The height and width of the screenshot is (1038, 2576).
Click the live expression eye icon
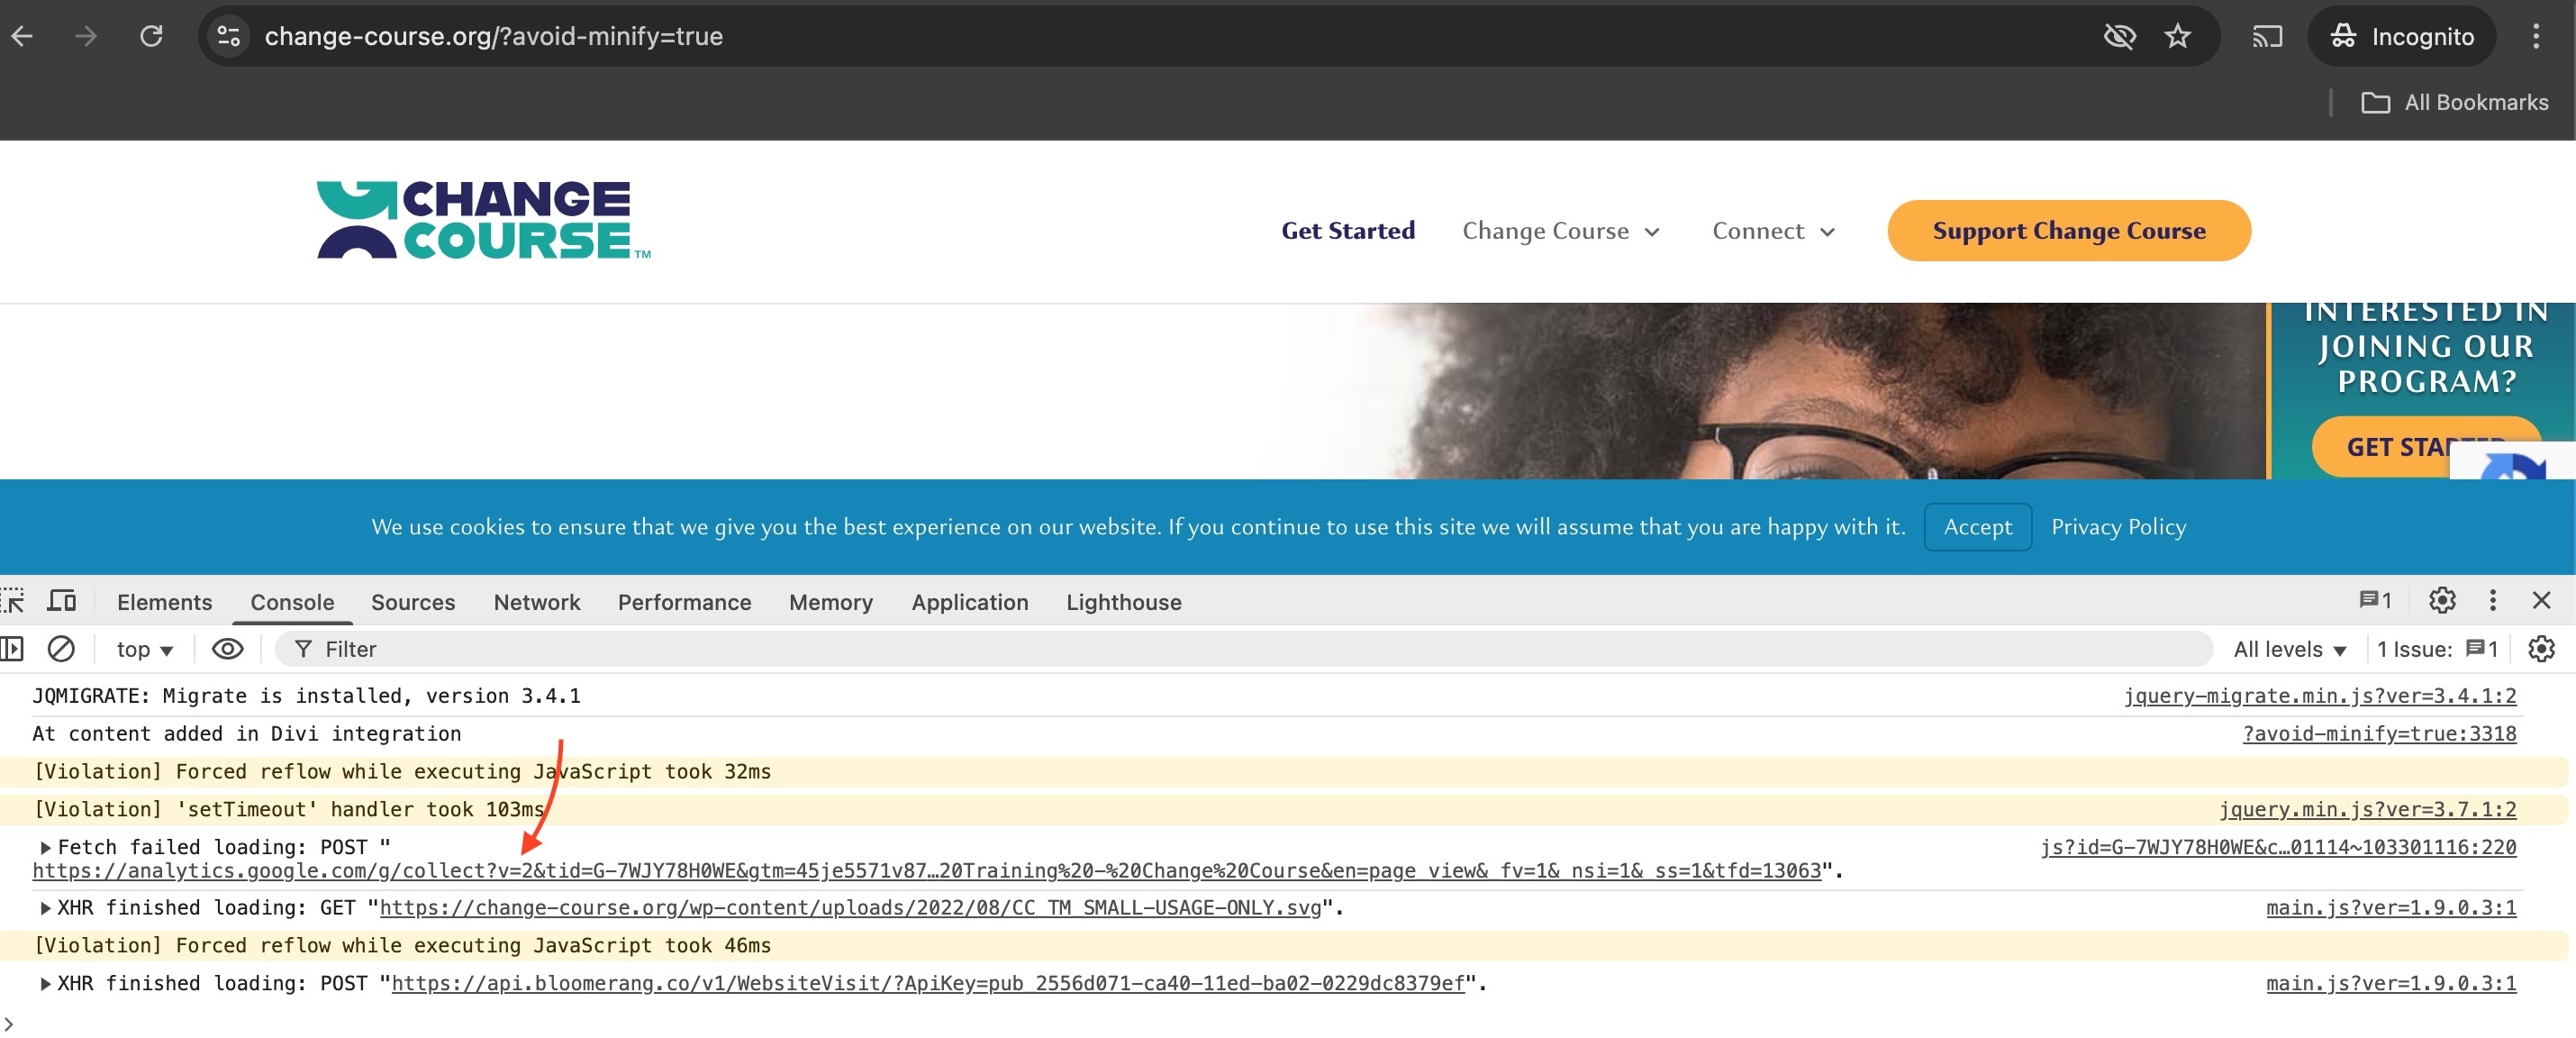point(227,649)
